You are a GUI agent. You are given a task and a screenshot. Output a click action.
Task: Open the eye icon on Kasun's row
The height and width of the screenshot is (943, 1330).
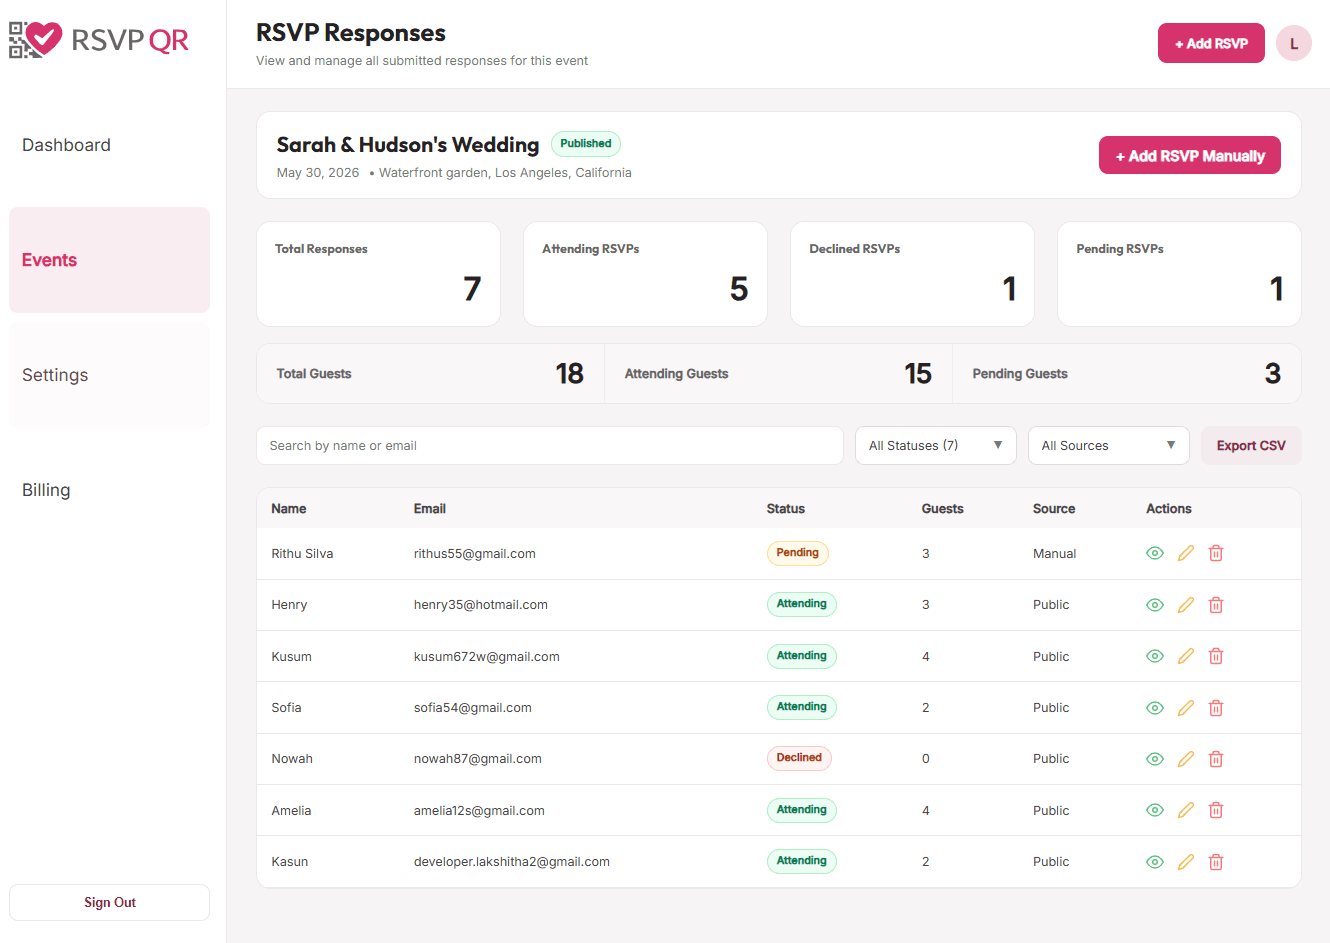[x=1155, y=861]
